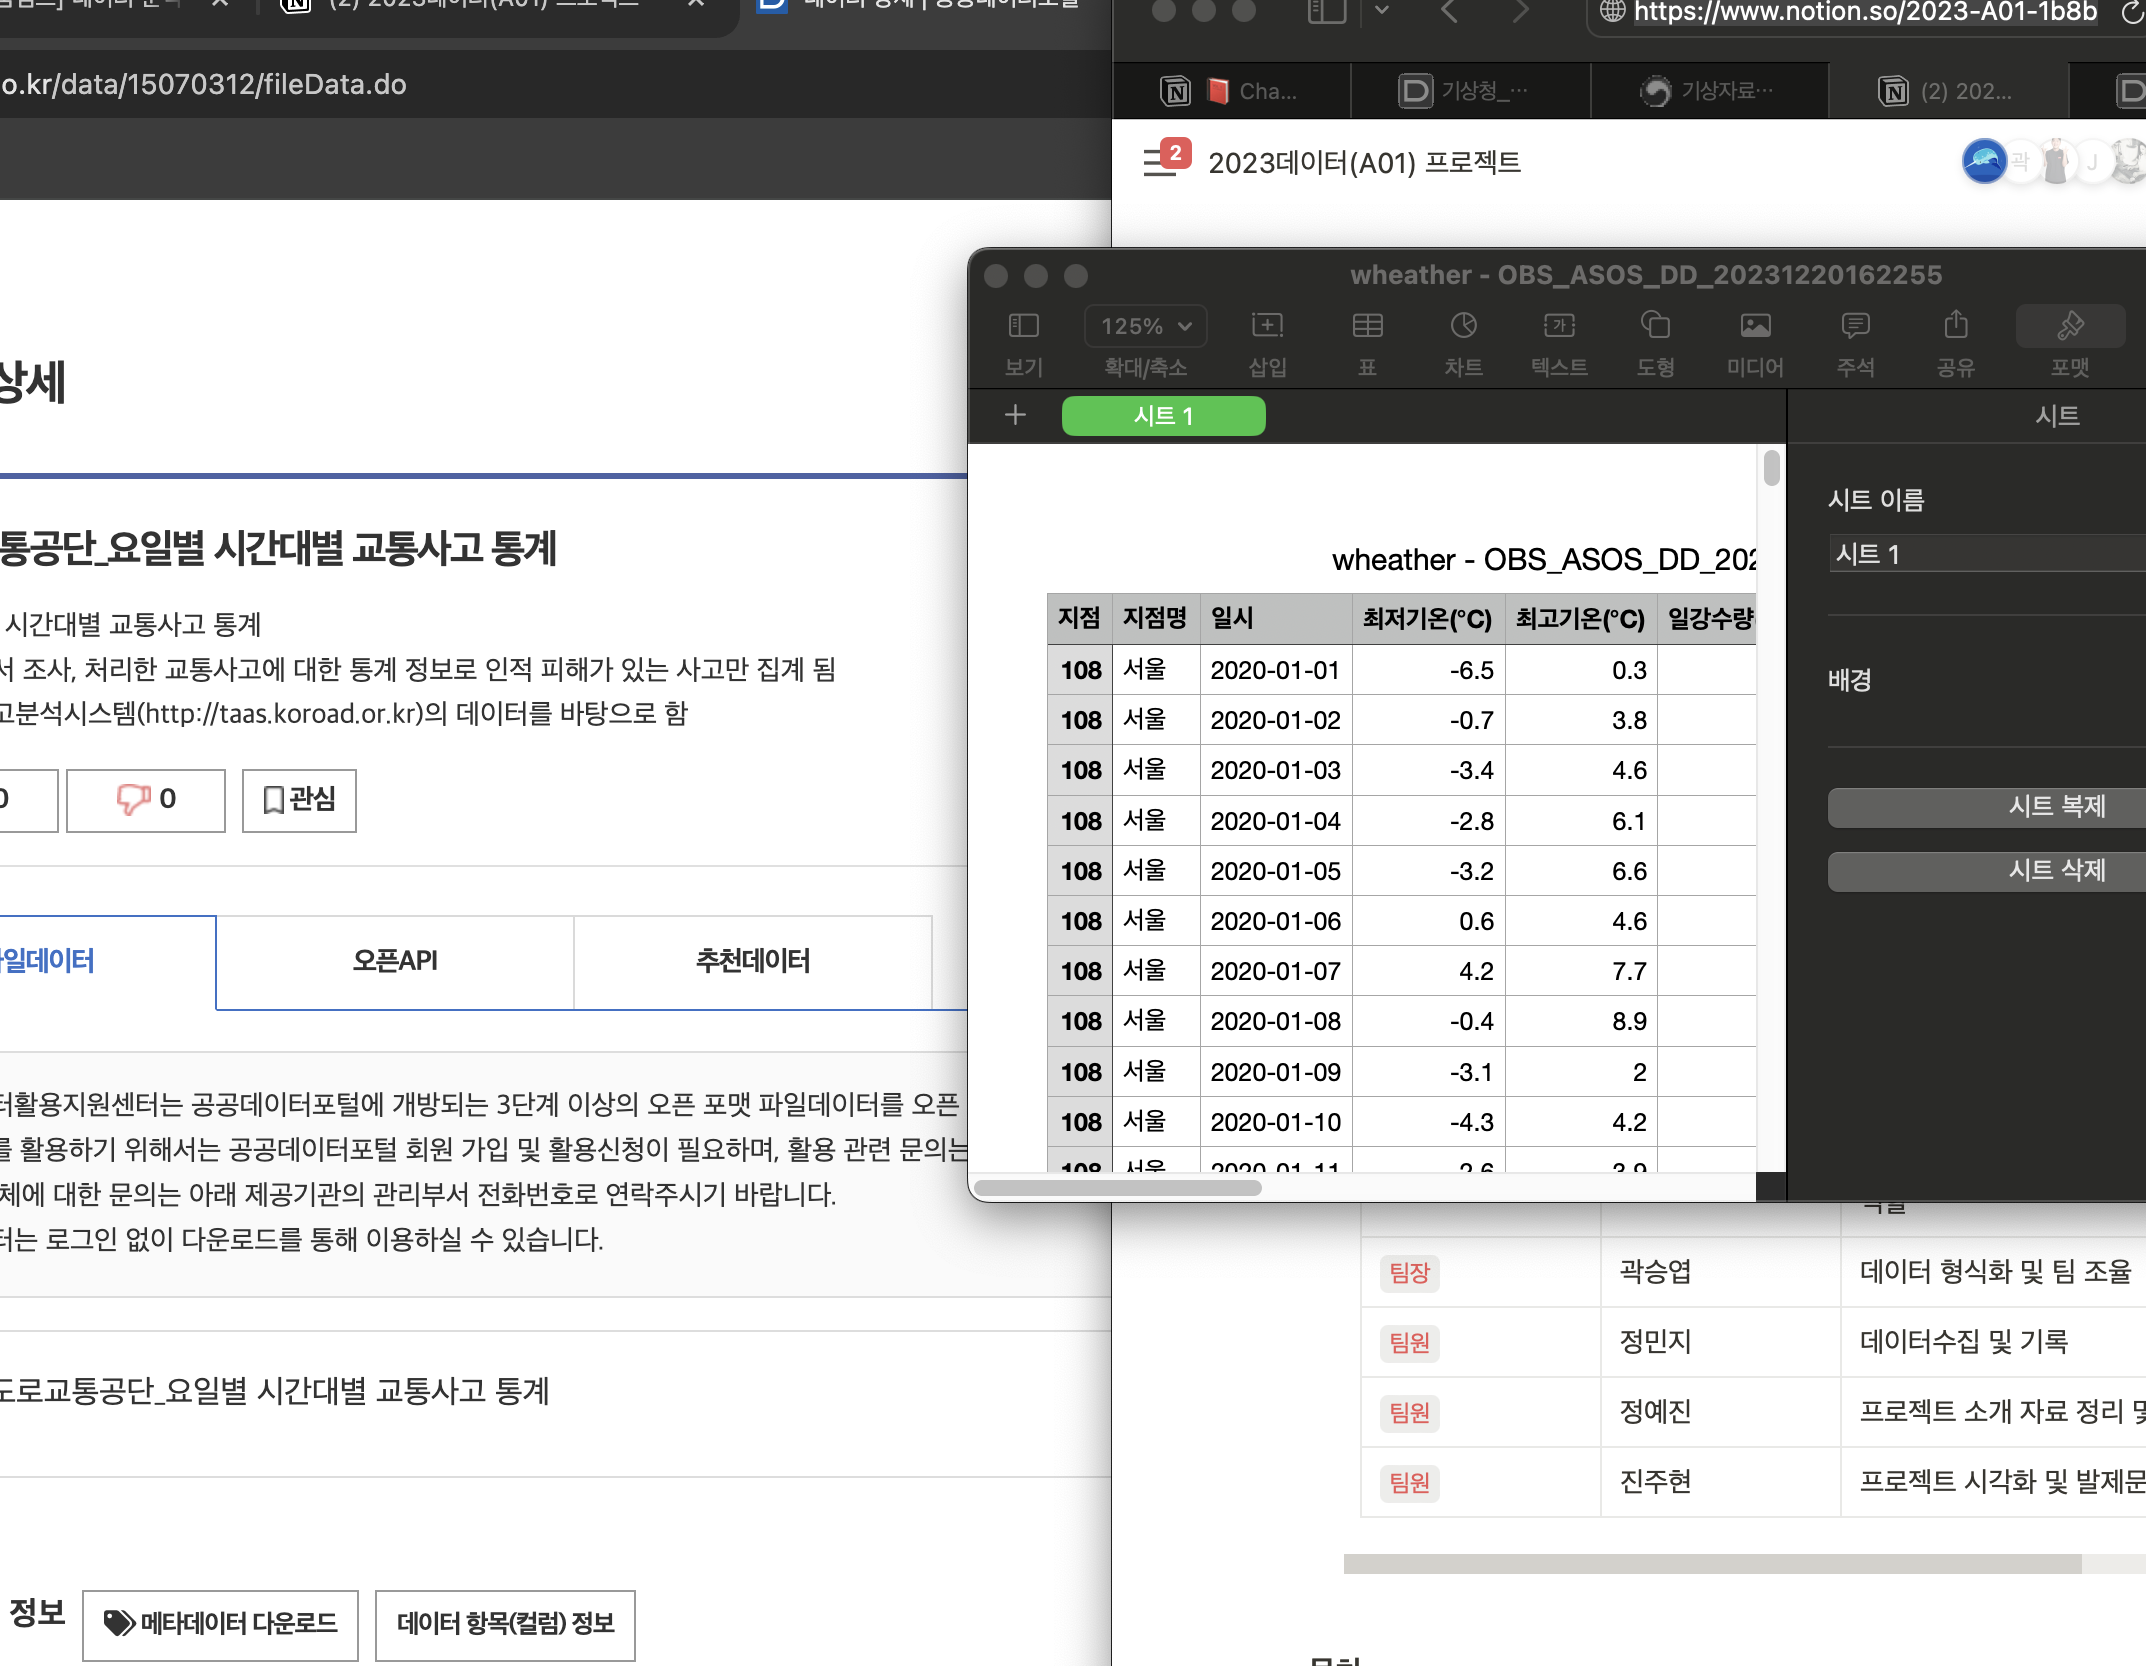Select the -6.5 minimum temperature cell
The width and height of the screenshot is (2146, 1666).
pos(1428,670)
